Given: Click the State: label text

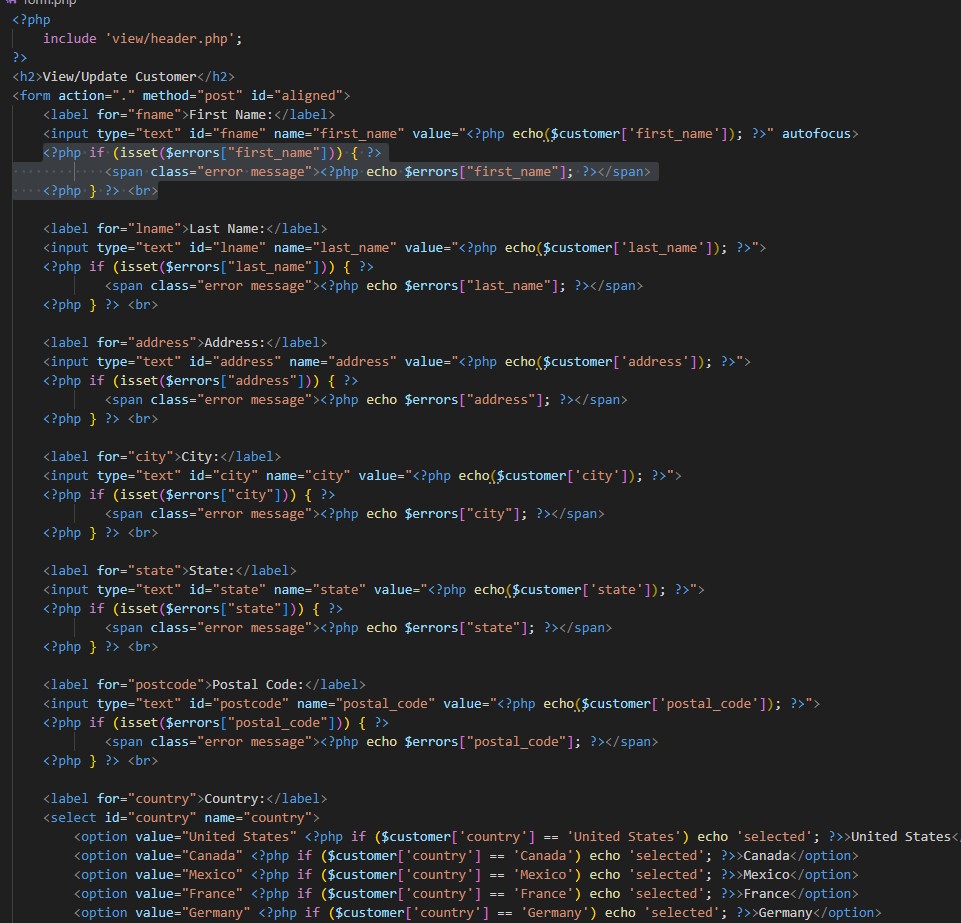Looking at the screenshot, I should click(x=212, y=571).
